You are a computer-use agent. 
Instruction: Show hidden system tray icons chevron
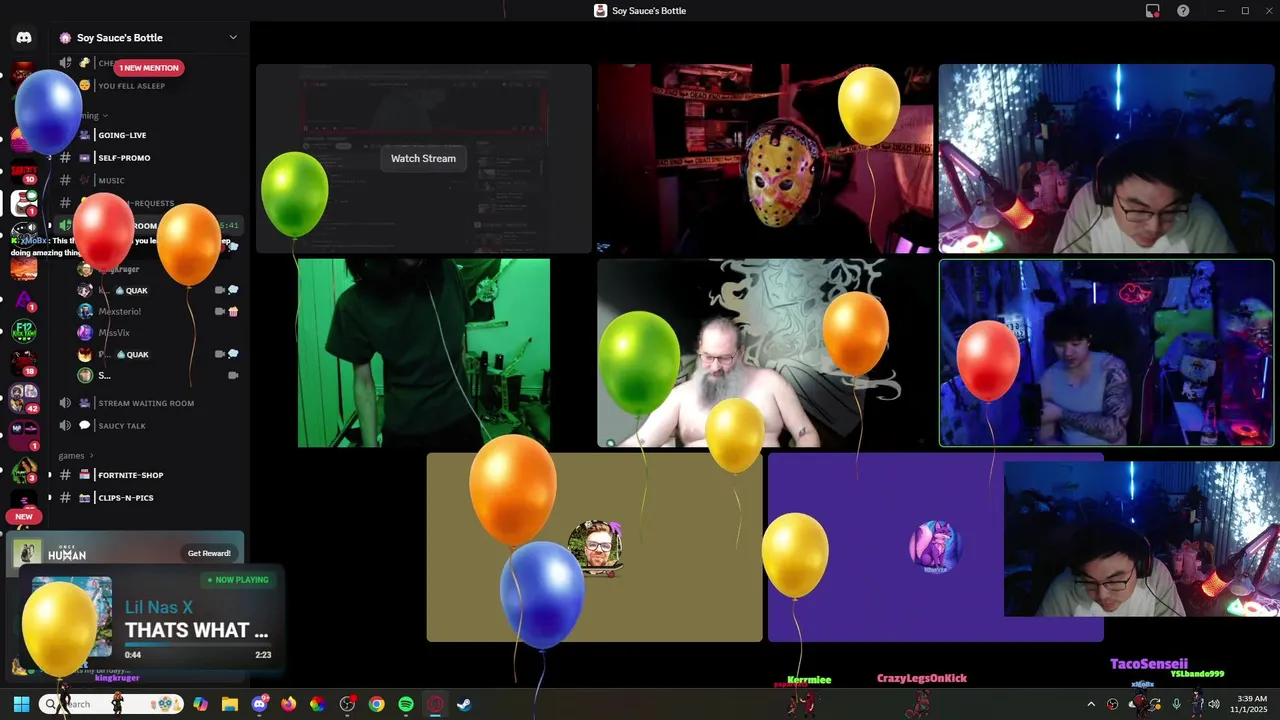pyautogui.click(x=1091, y=704)
